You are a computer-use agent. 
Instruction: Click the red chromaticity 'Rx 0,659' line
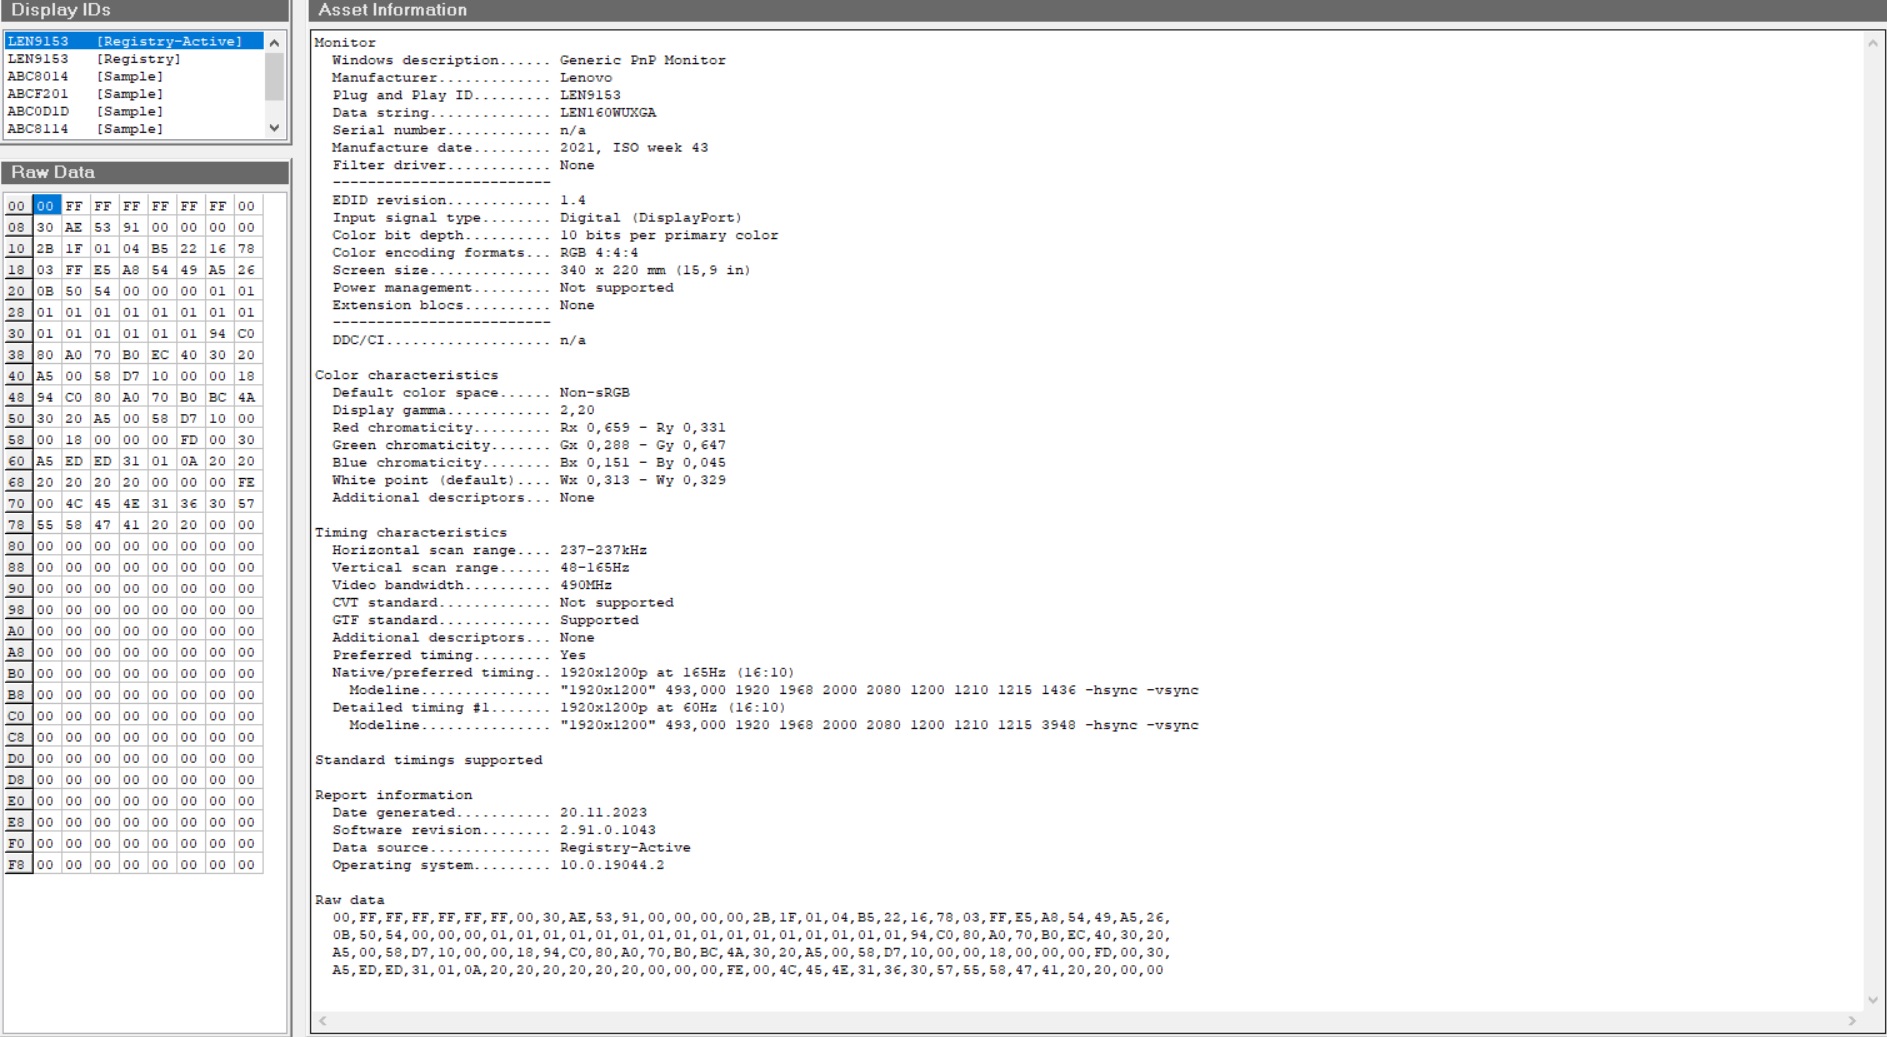pos(643,428)
